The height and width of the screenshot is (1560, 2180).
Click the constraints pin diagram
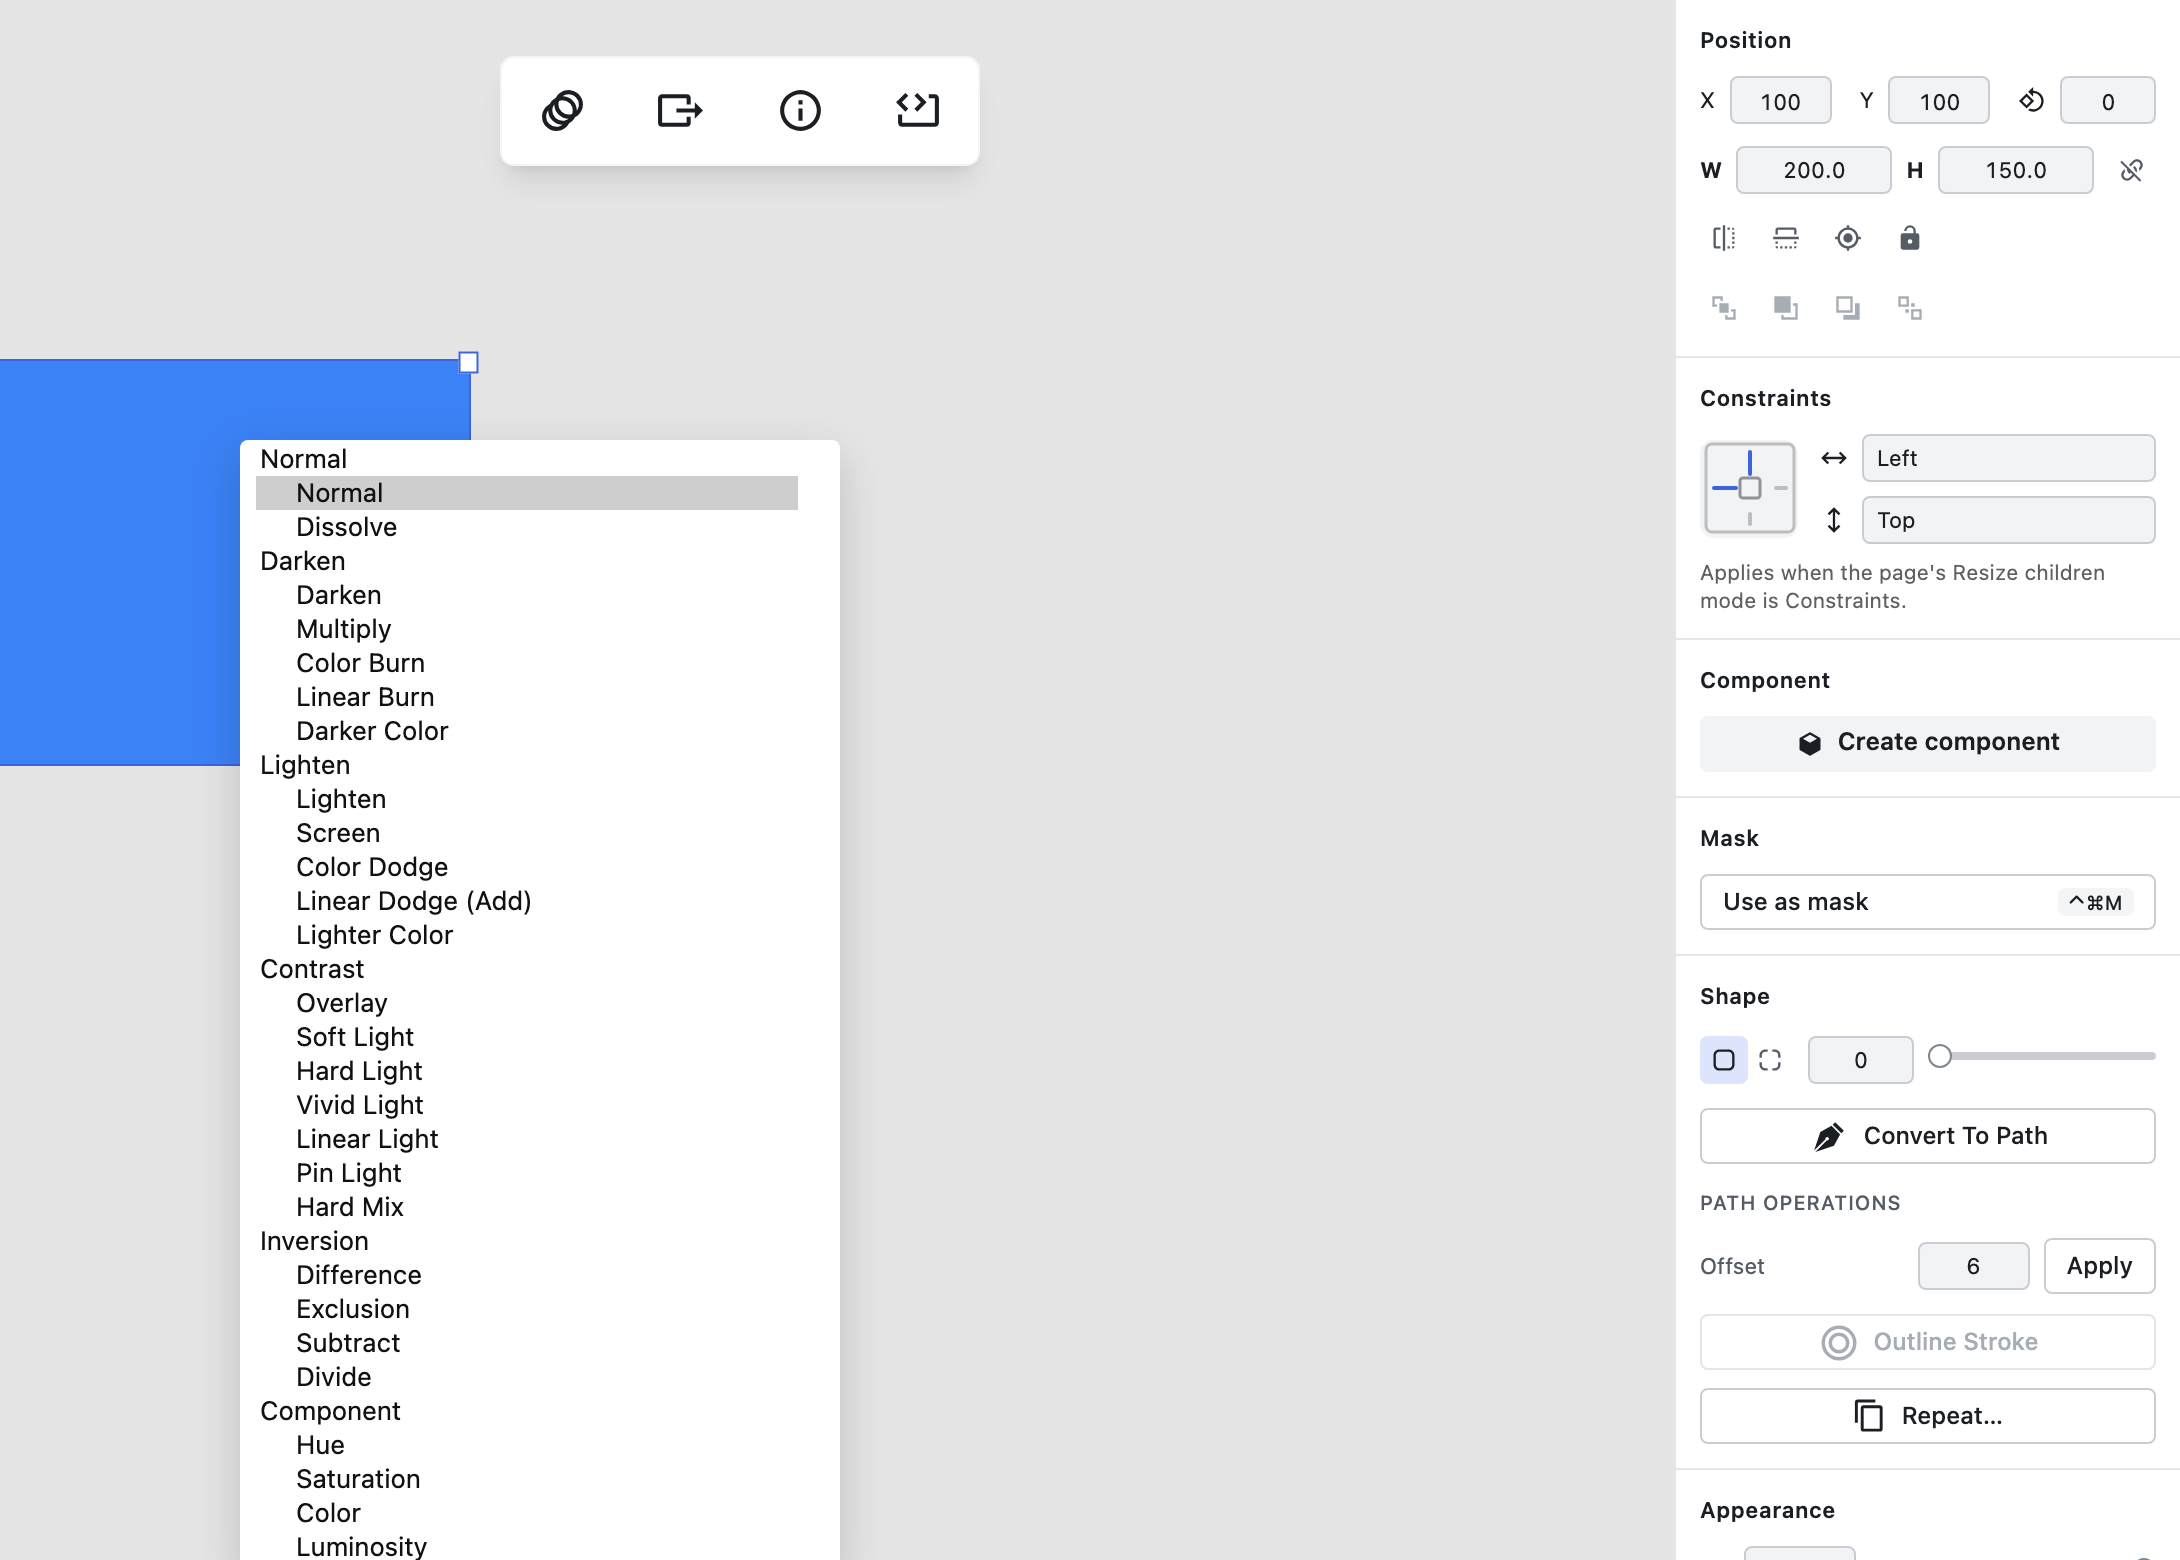pyautogui.click(x=1749, y=489)
